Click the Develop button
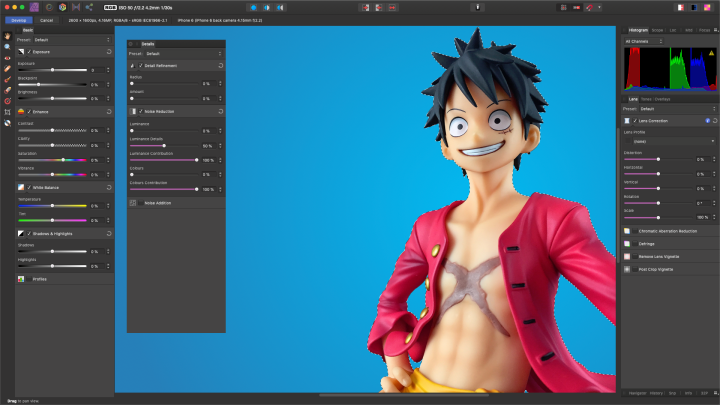 point(19,20)
